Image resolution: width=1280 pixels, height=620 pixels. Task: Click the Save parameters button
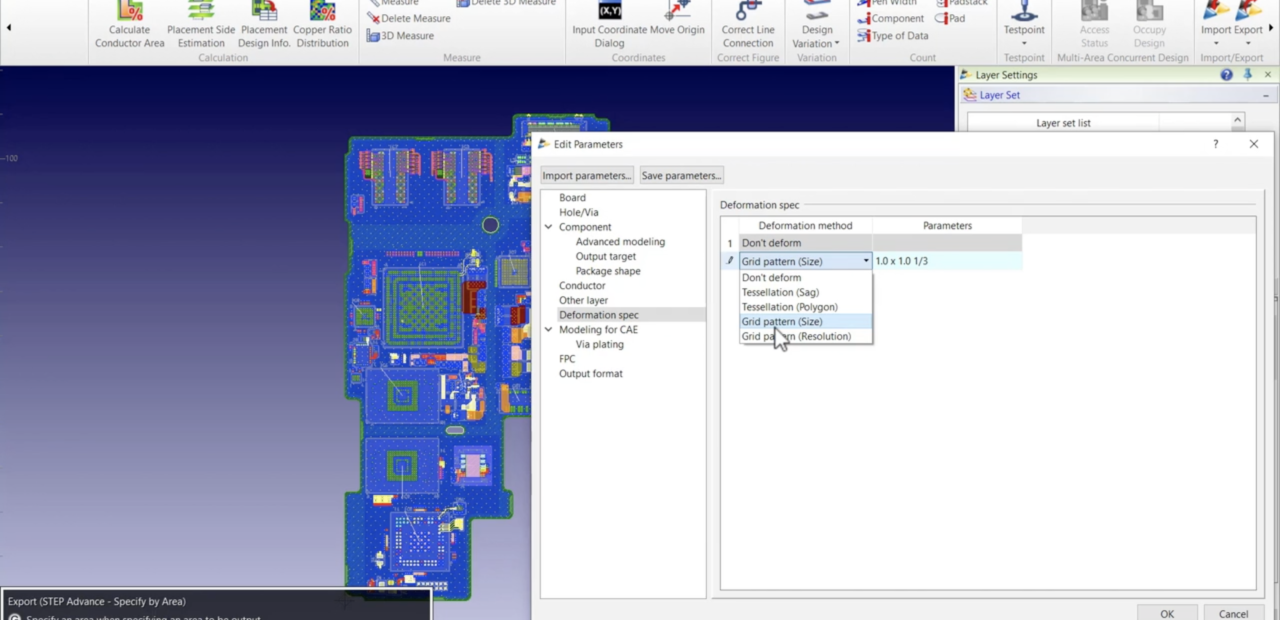click(x=680, y=175)
